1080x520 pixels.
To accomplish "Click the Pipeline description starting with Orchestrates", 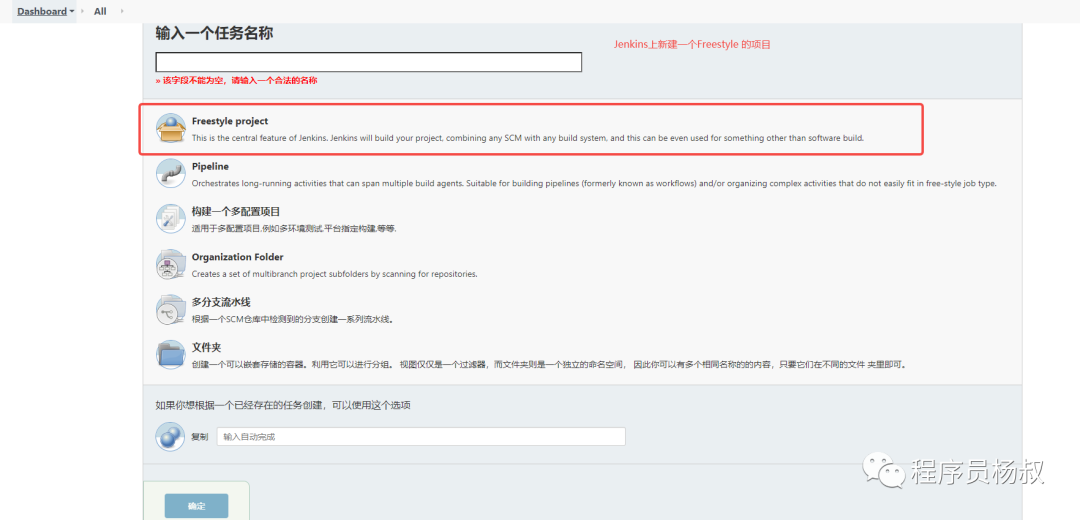I will pyautogui.click(x=594, y=184).
